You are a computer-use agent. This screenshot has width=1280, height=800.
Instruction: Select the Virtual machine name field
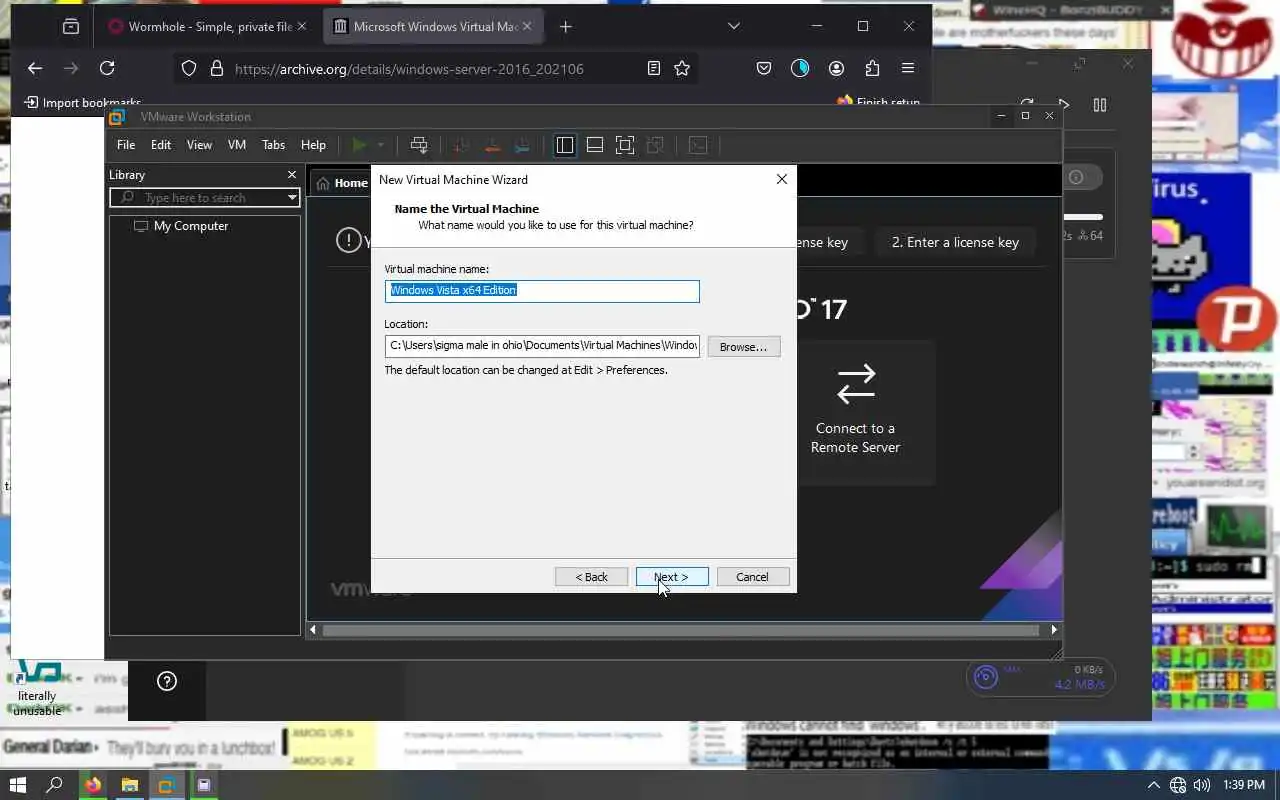tap(542, 291)
